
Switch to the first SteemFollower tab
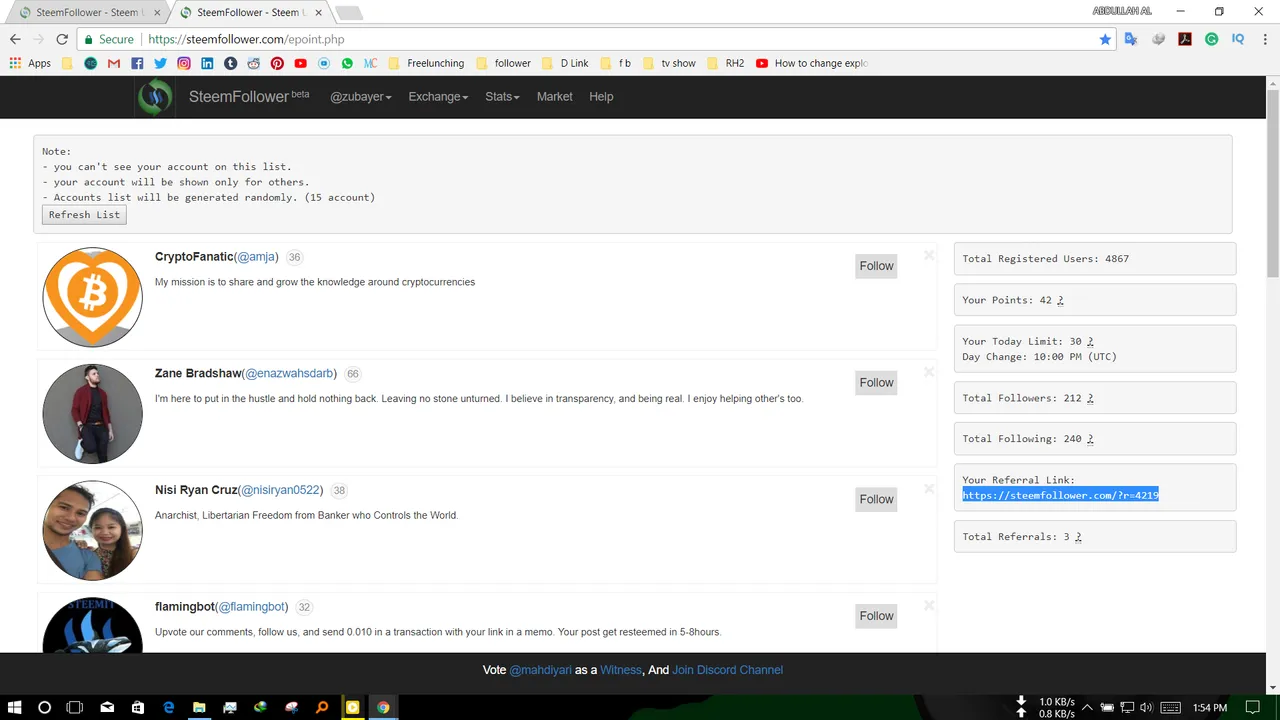click(87, 12)
